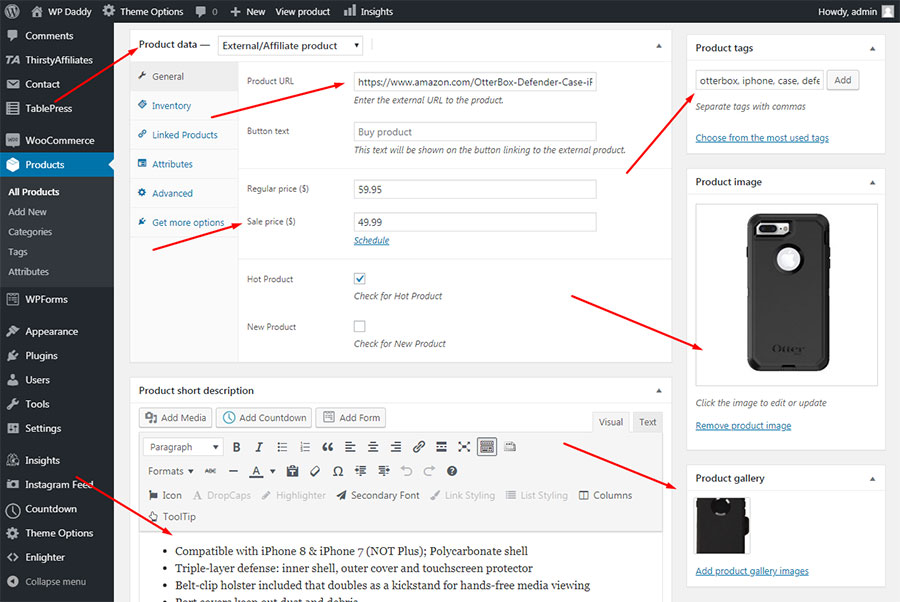Screen dimensions: 900x602
Task: Click the text color A icon
Action: (x=256, y=471)
